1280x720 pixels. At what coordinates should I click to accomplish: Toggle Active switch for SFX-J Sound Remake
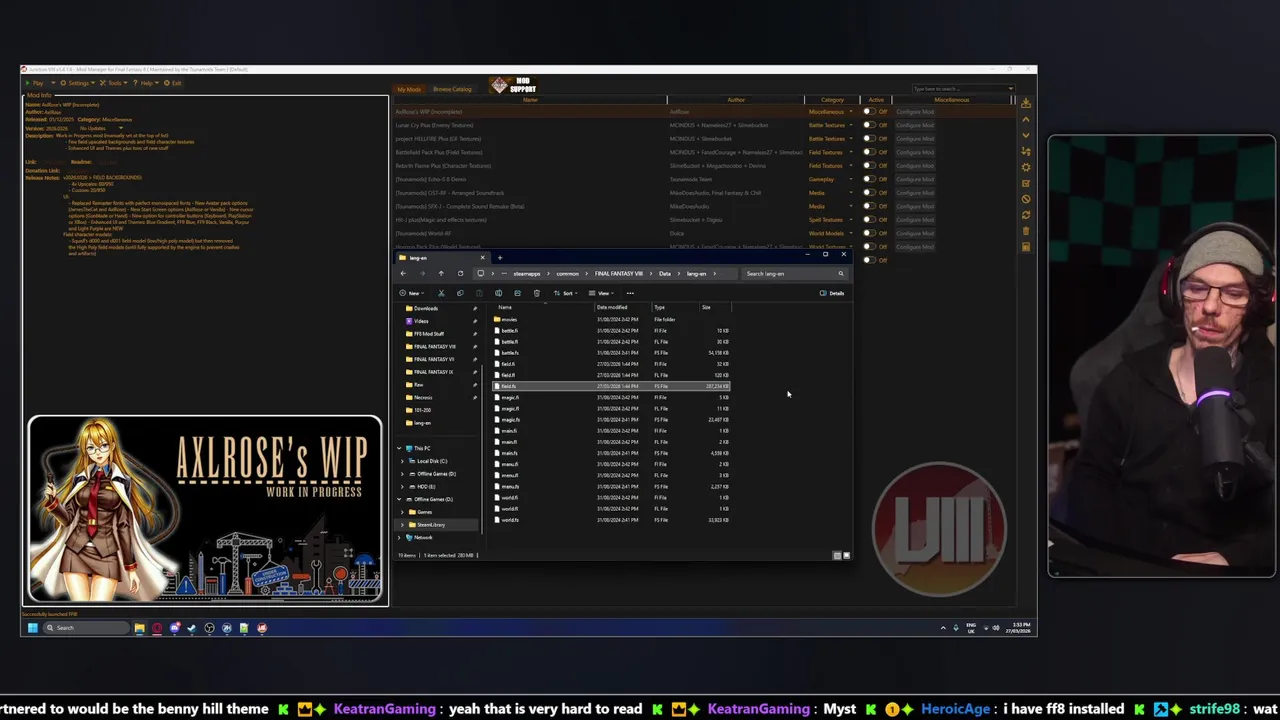pos(868,206)
